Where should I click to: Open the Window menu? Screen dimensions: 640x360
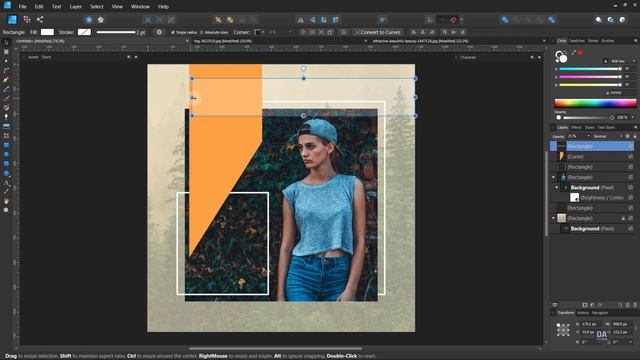pos(140,7)
